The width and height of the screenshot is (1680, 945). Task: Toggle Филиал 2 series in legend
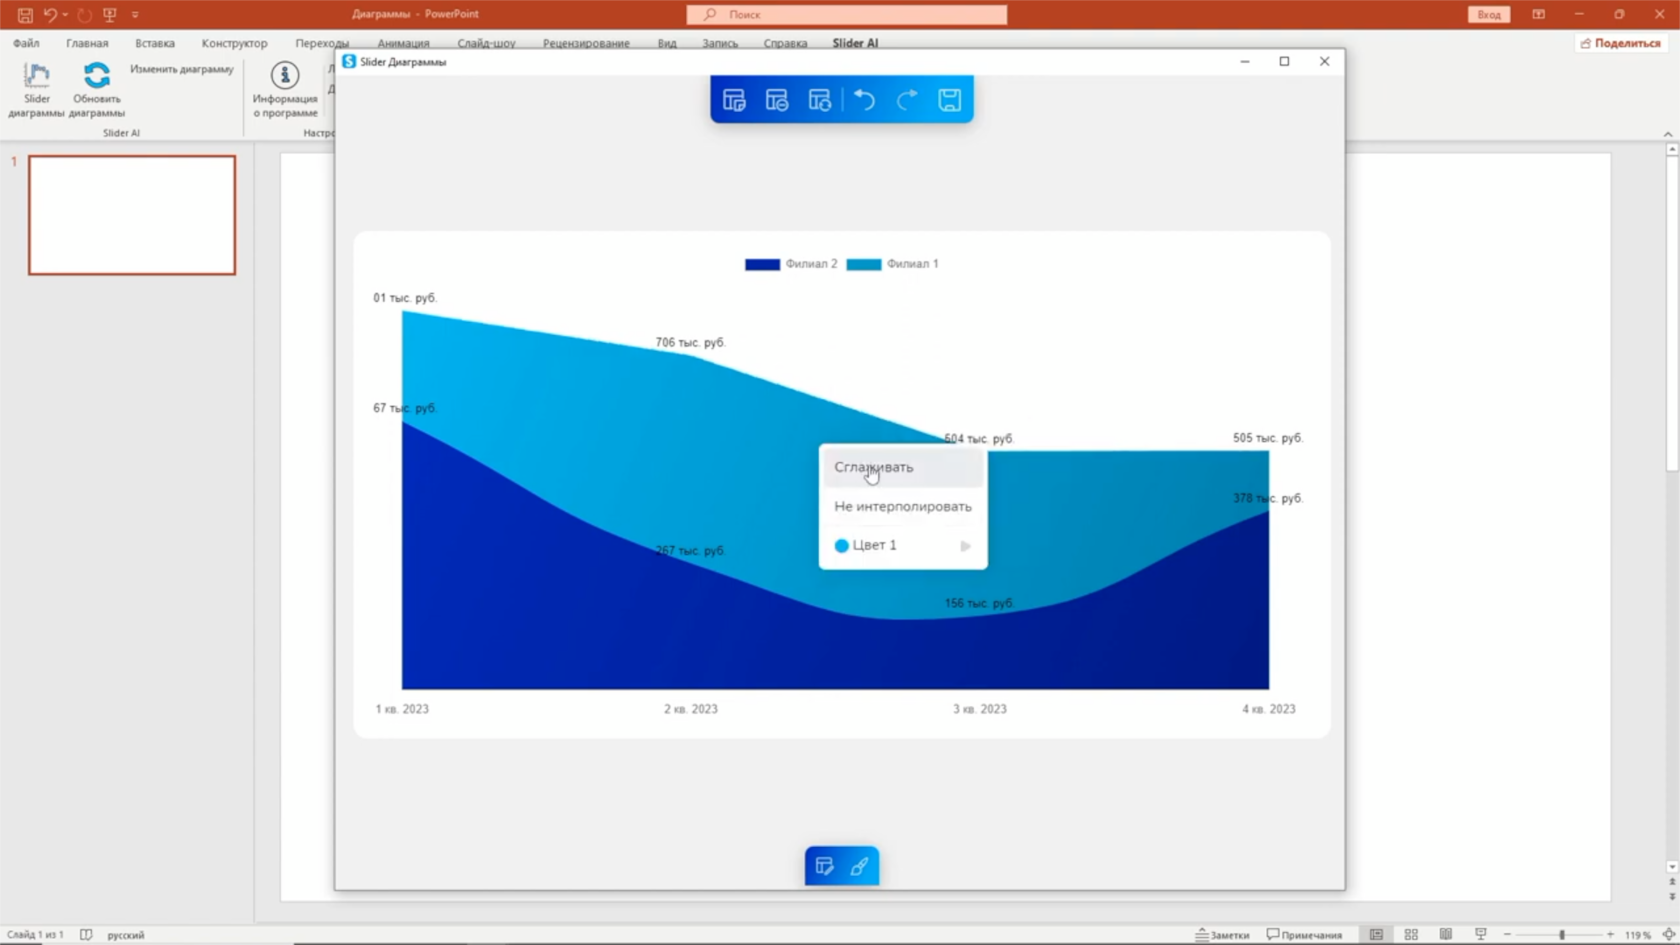(791, 264)
